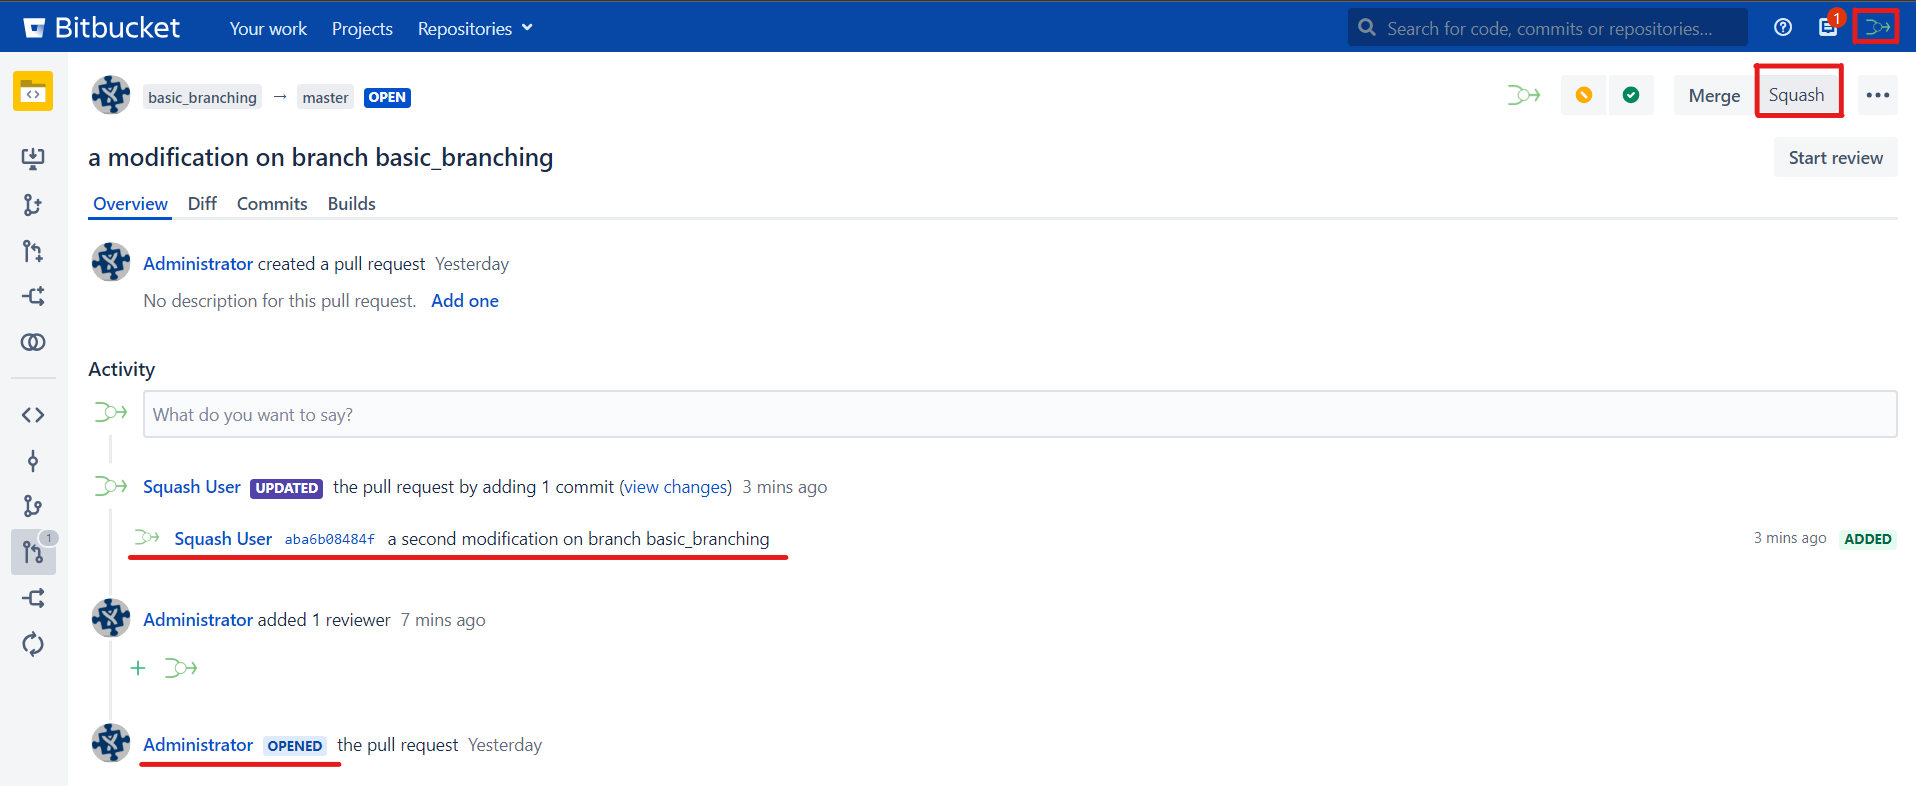Screen dimensions: 1916x786
Task: Click the UPDATED badge in the activity
Action: coord(287,488)
